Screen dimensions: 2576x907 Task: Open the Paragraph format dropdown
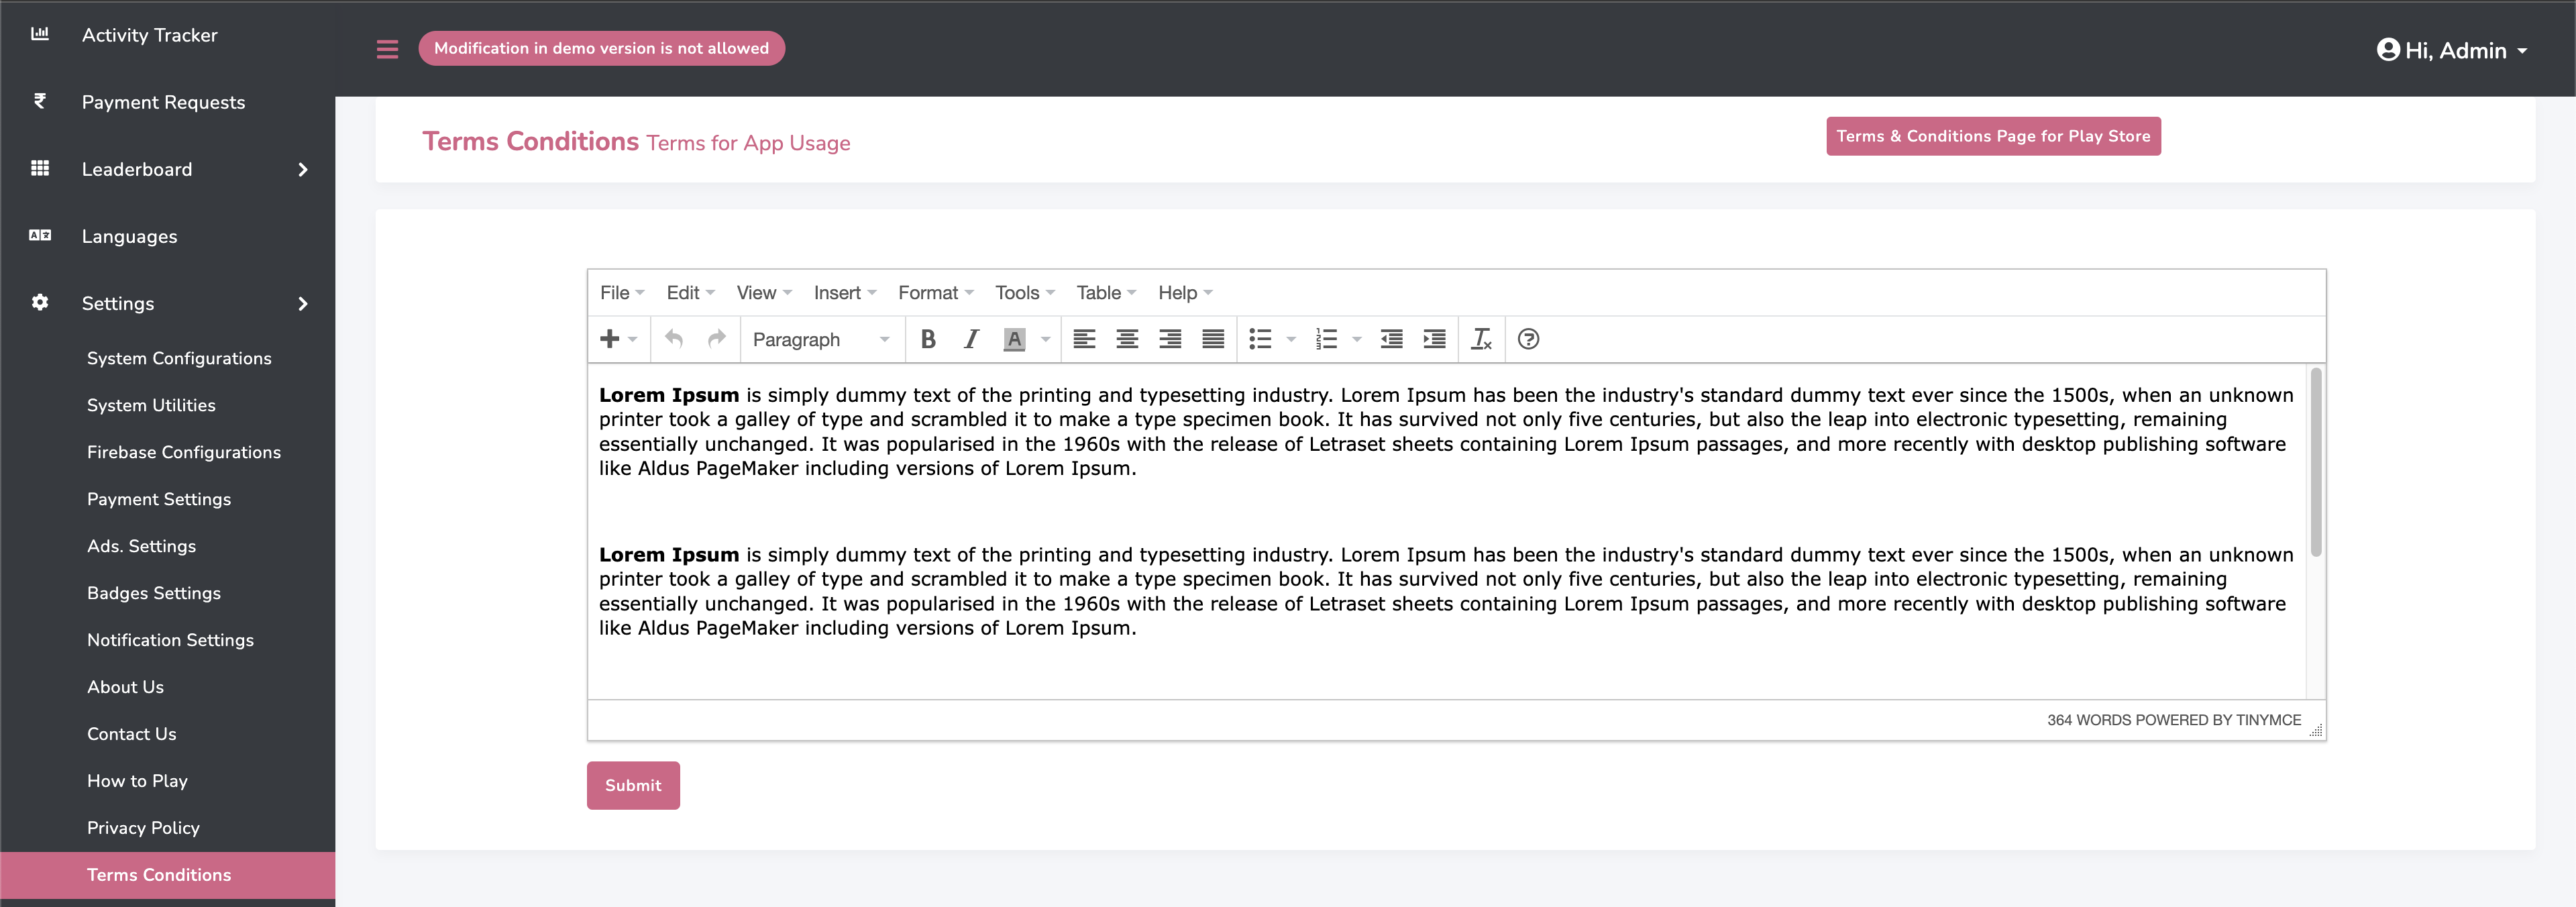820,339
